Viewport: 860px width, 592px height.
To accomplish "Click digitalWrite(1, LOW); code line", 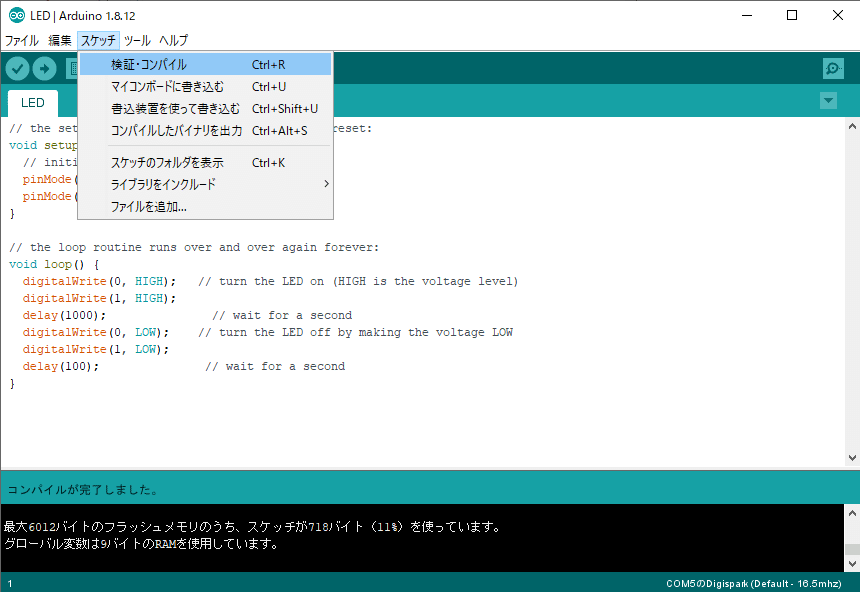I will tap(96, 349).
